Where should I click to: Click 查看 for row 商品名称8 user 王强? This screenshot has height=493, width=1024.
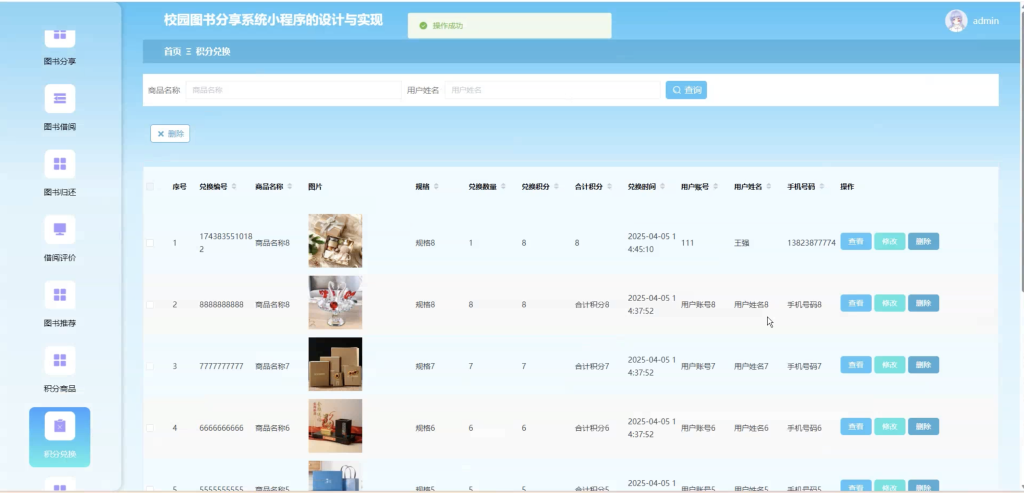pos(856,242)
